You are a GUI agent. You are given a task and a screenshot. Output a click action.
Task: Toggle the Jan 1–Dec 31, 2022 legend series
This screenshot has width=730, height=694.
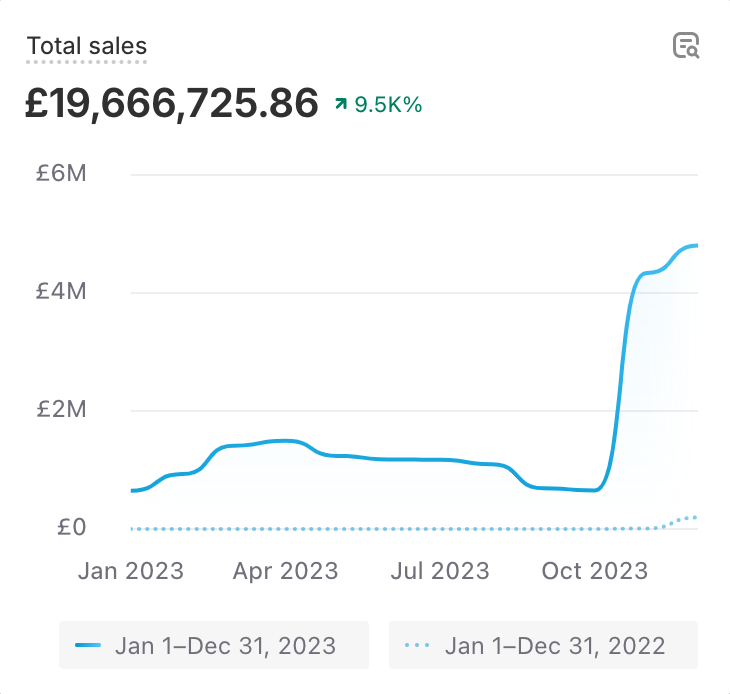click(543, 645)
